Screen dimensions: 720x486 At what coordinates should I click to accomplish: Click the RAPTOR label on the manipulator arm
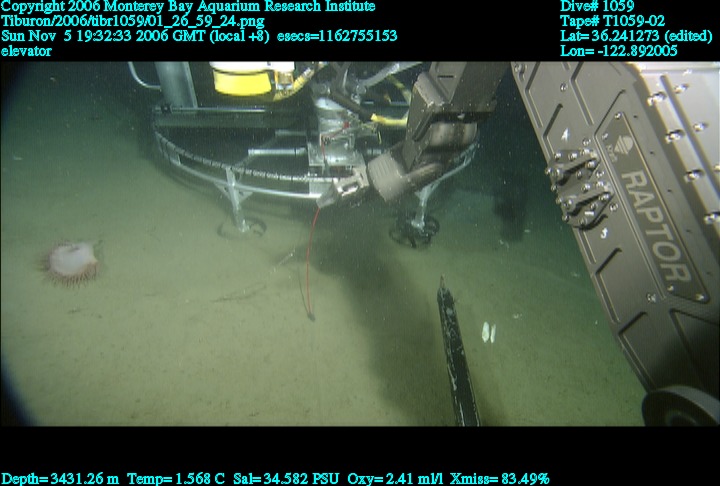click(x=658, y=225)
